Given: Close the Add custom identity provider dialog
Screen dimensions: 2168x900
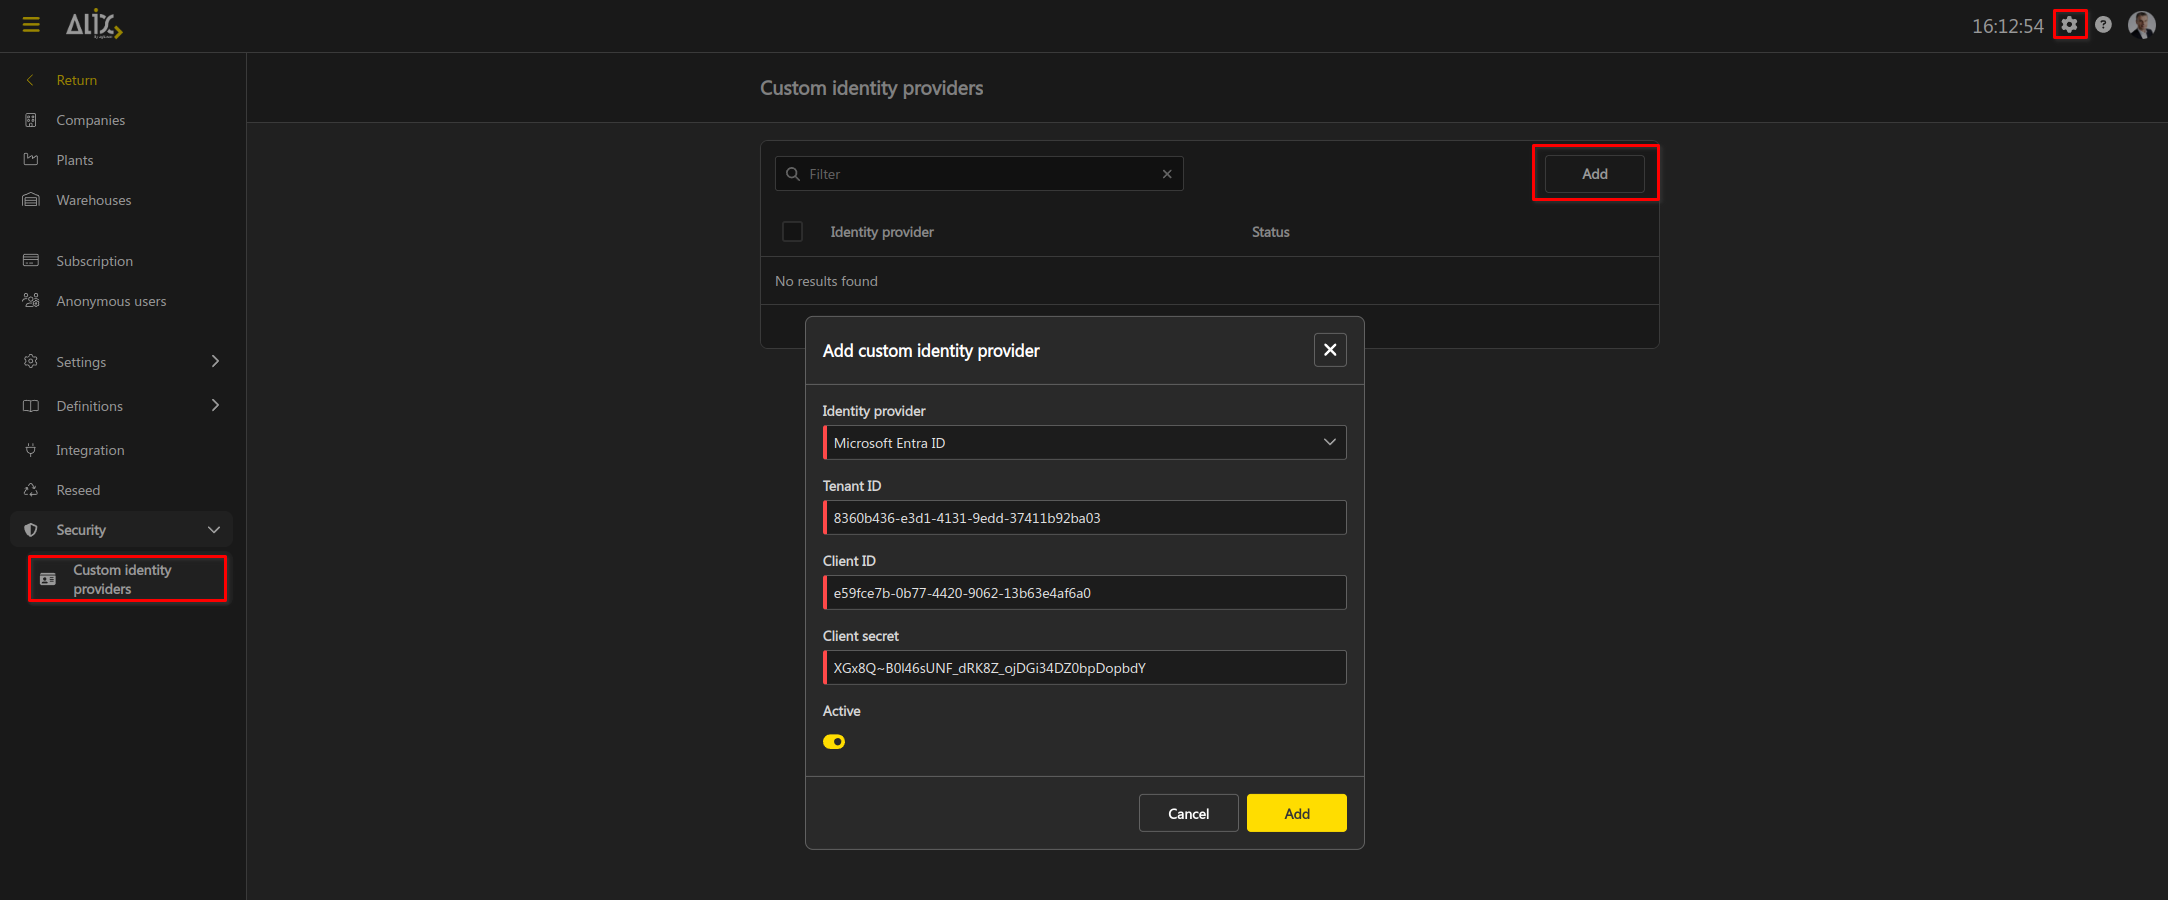Looking at the screenshot, I should tap(1330, 350).
